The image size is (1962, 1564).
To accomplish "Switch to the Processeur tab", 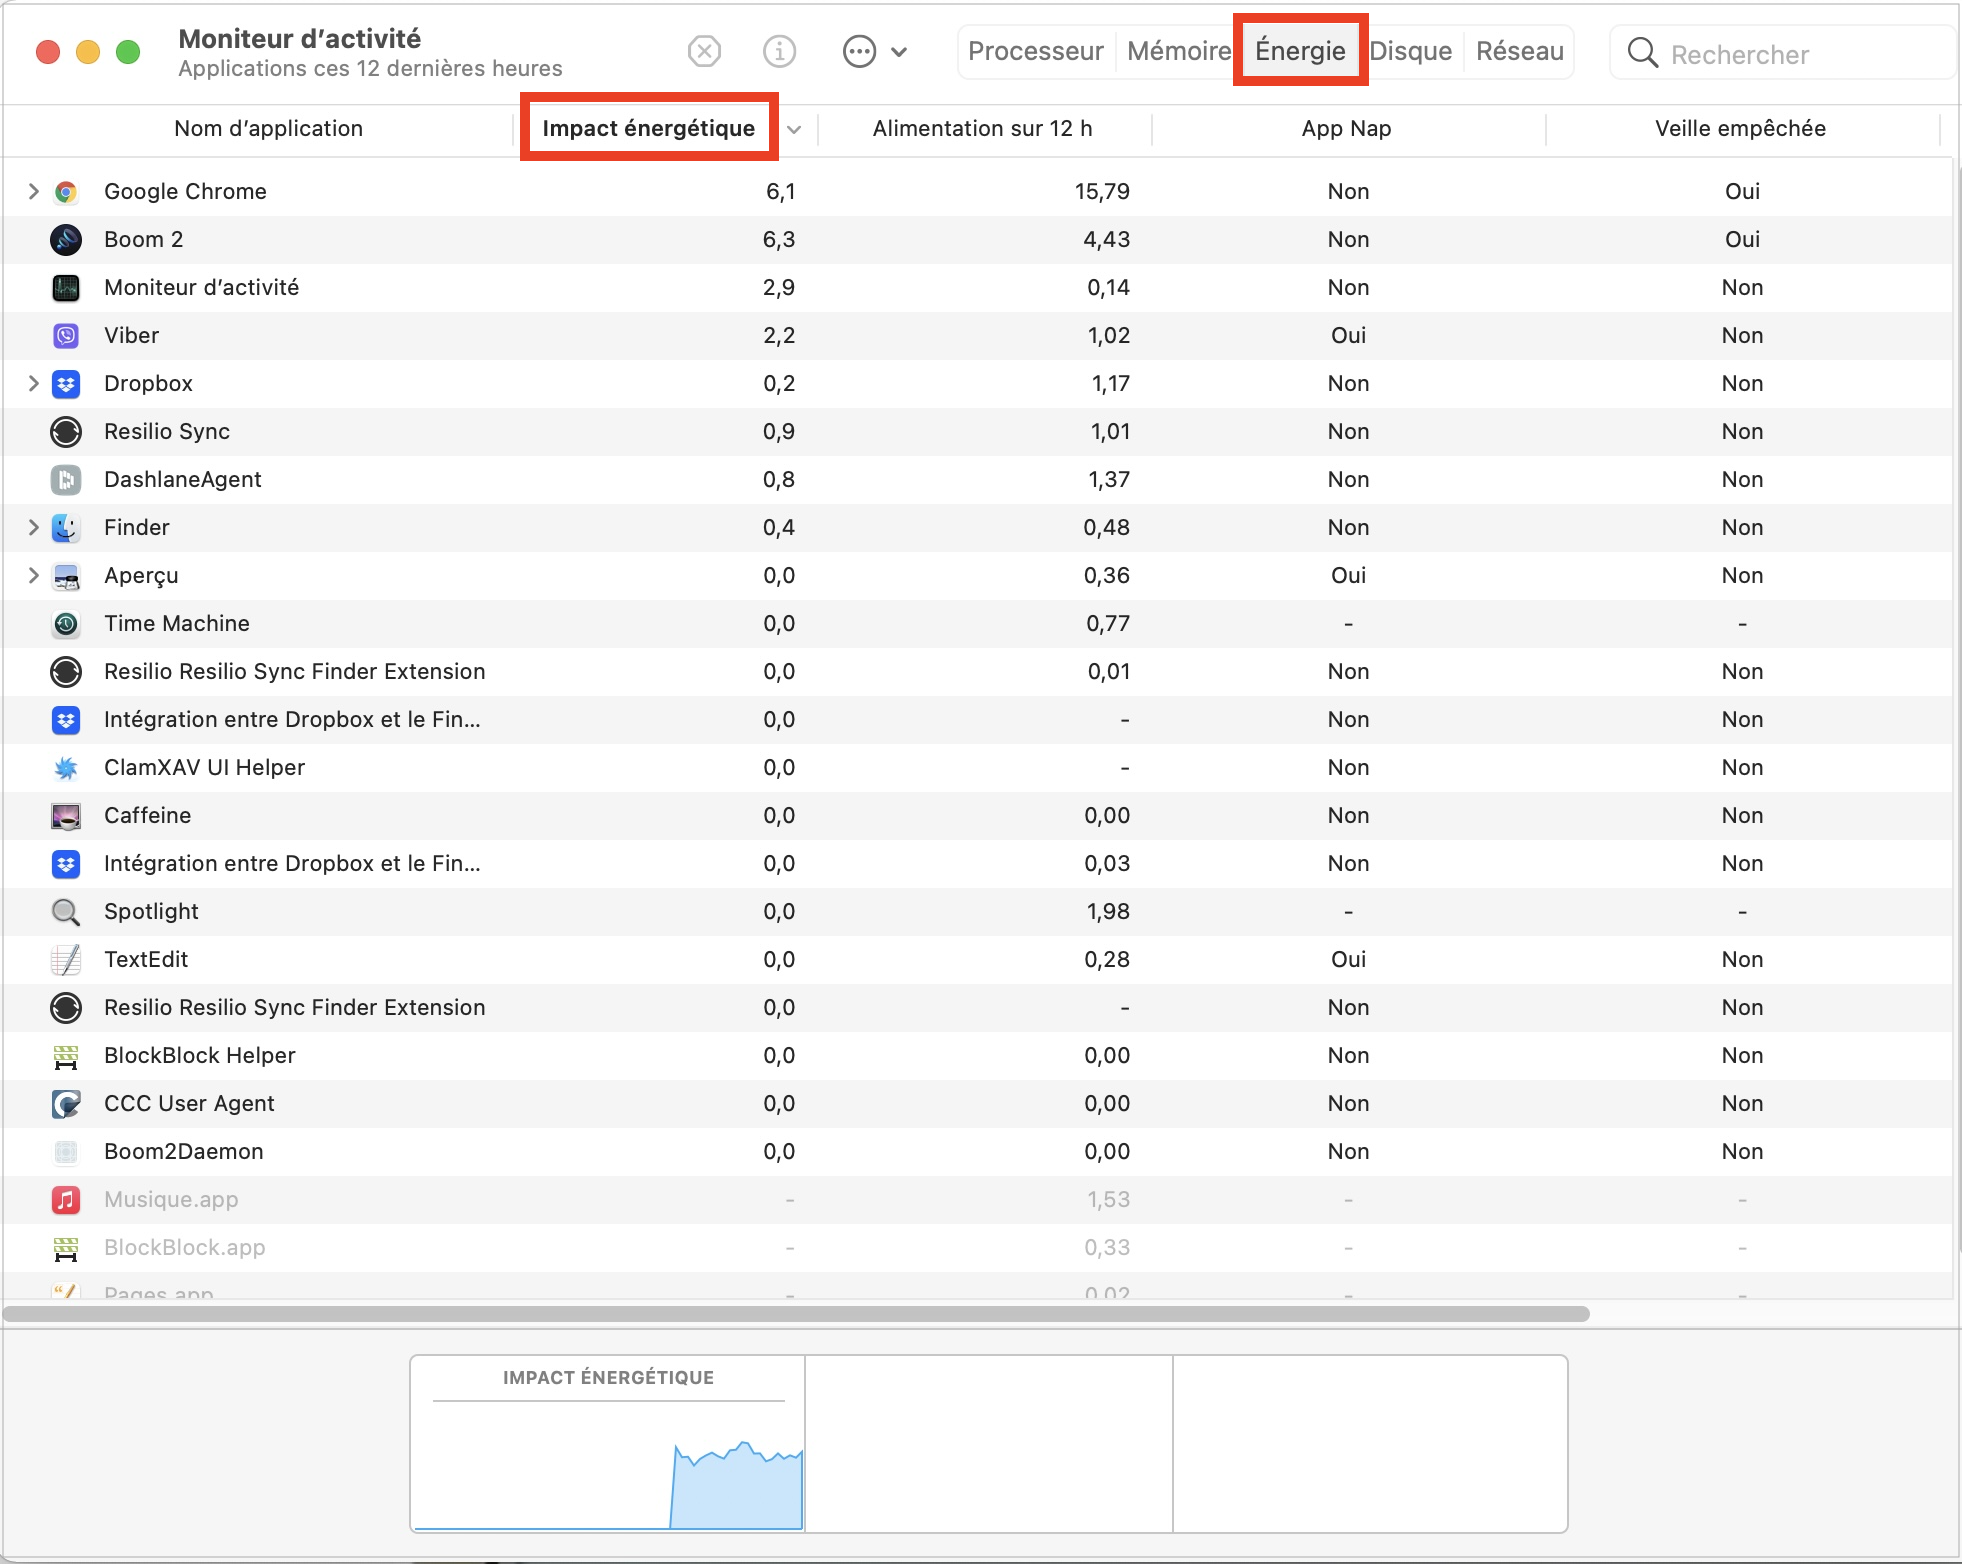I will pyautogui.click(x=1035, y=51).
